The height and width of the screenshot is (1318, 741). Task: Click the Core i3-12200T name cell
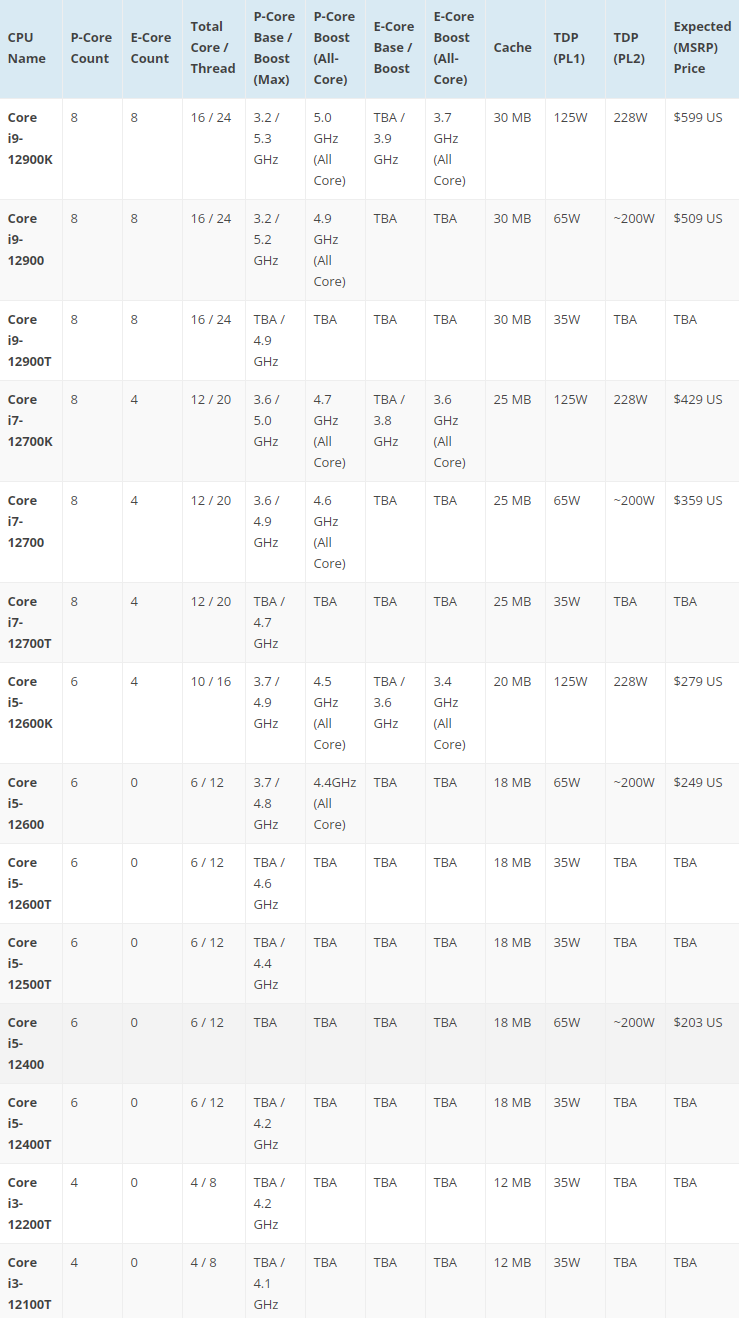coord(30,1203)
